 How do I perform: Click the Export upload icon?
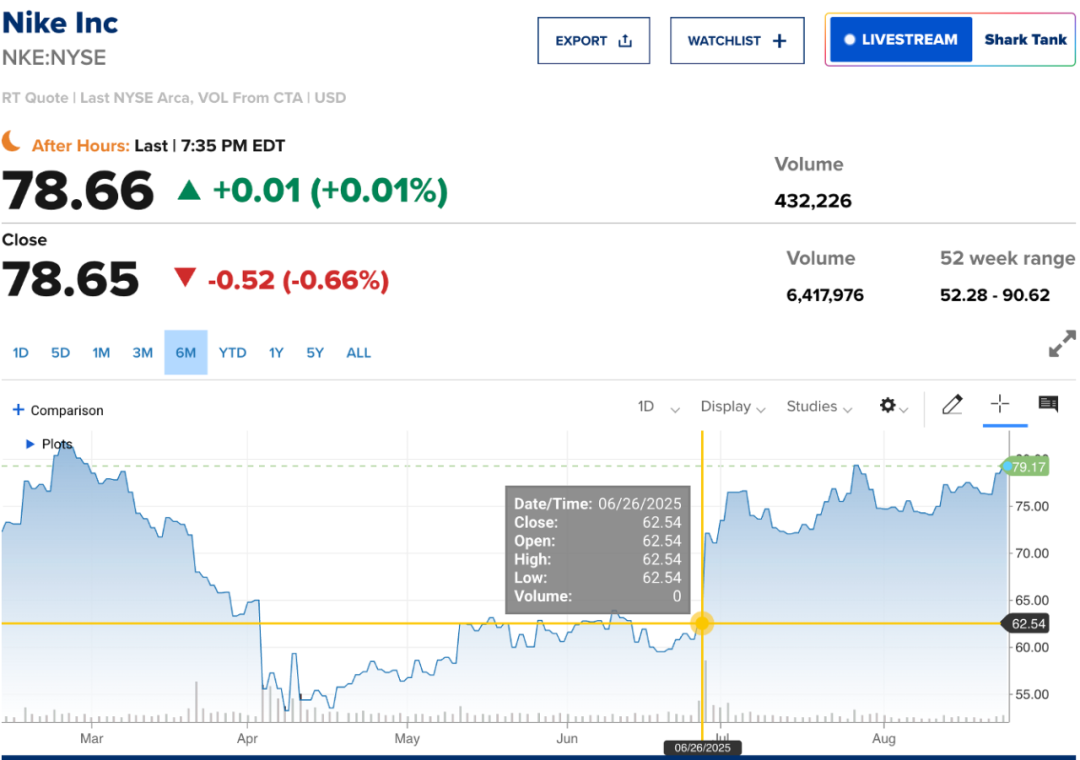click(625, 41)
